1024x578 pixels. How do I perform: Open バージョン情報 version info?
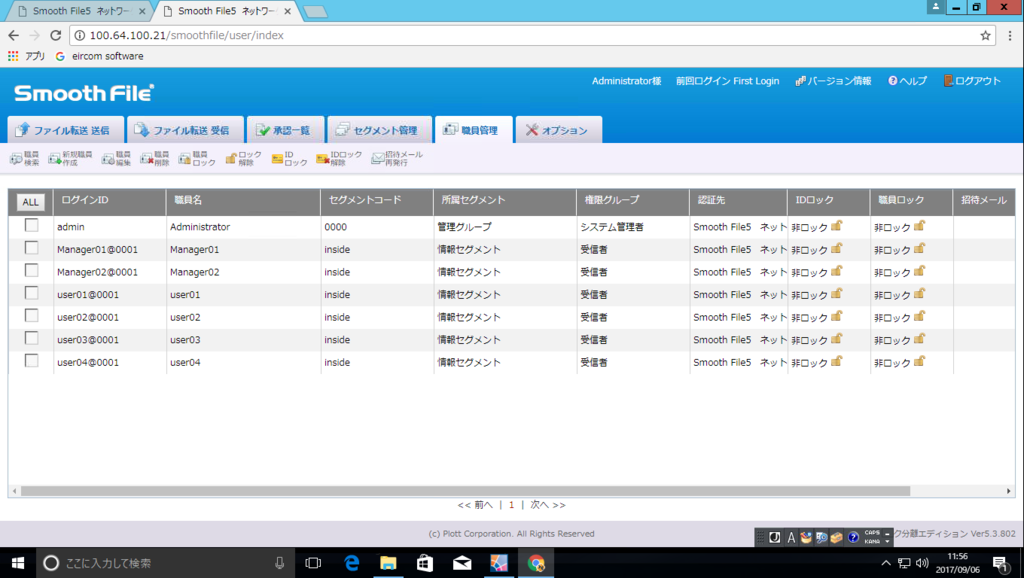point(833,81)
